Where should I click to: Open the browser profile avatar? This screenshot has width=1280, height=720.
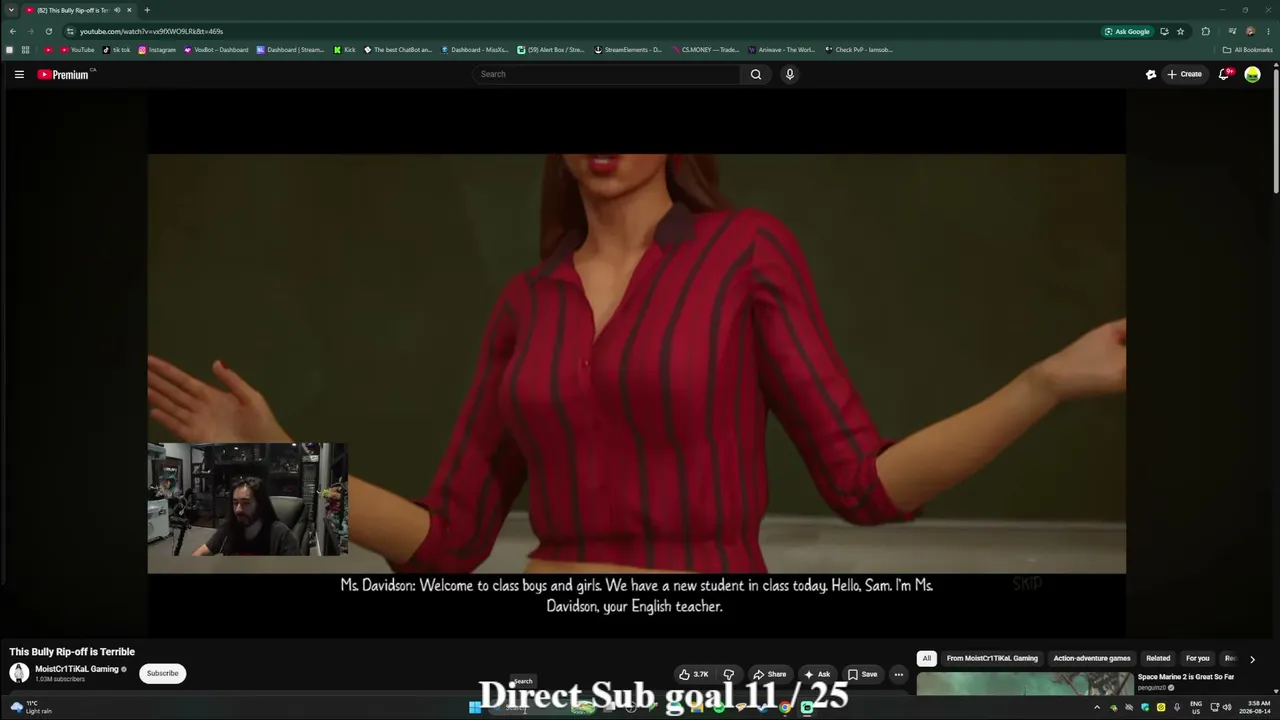pyautogui.click(x=1250, y=31)
